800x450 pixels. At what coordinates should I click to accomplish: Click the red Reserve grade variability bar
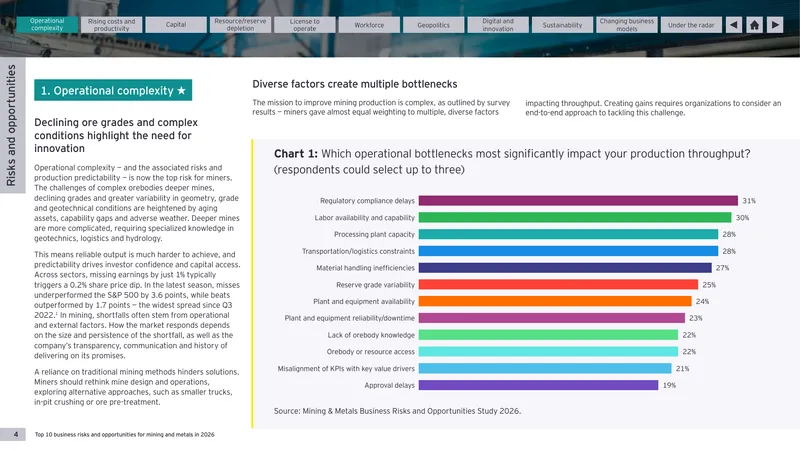[x=558, y=285]
